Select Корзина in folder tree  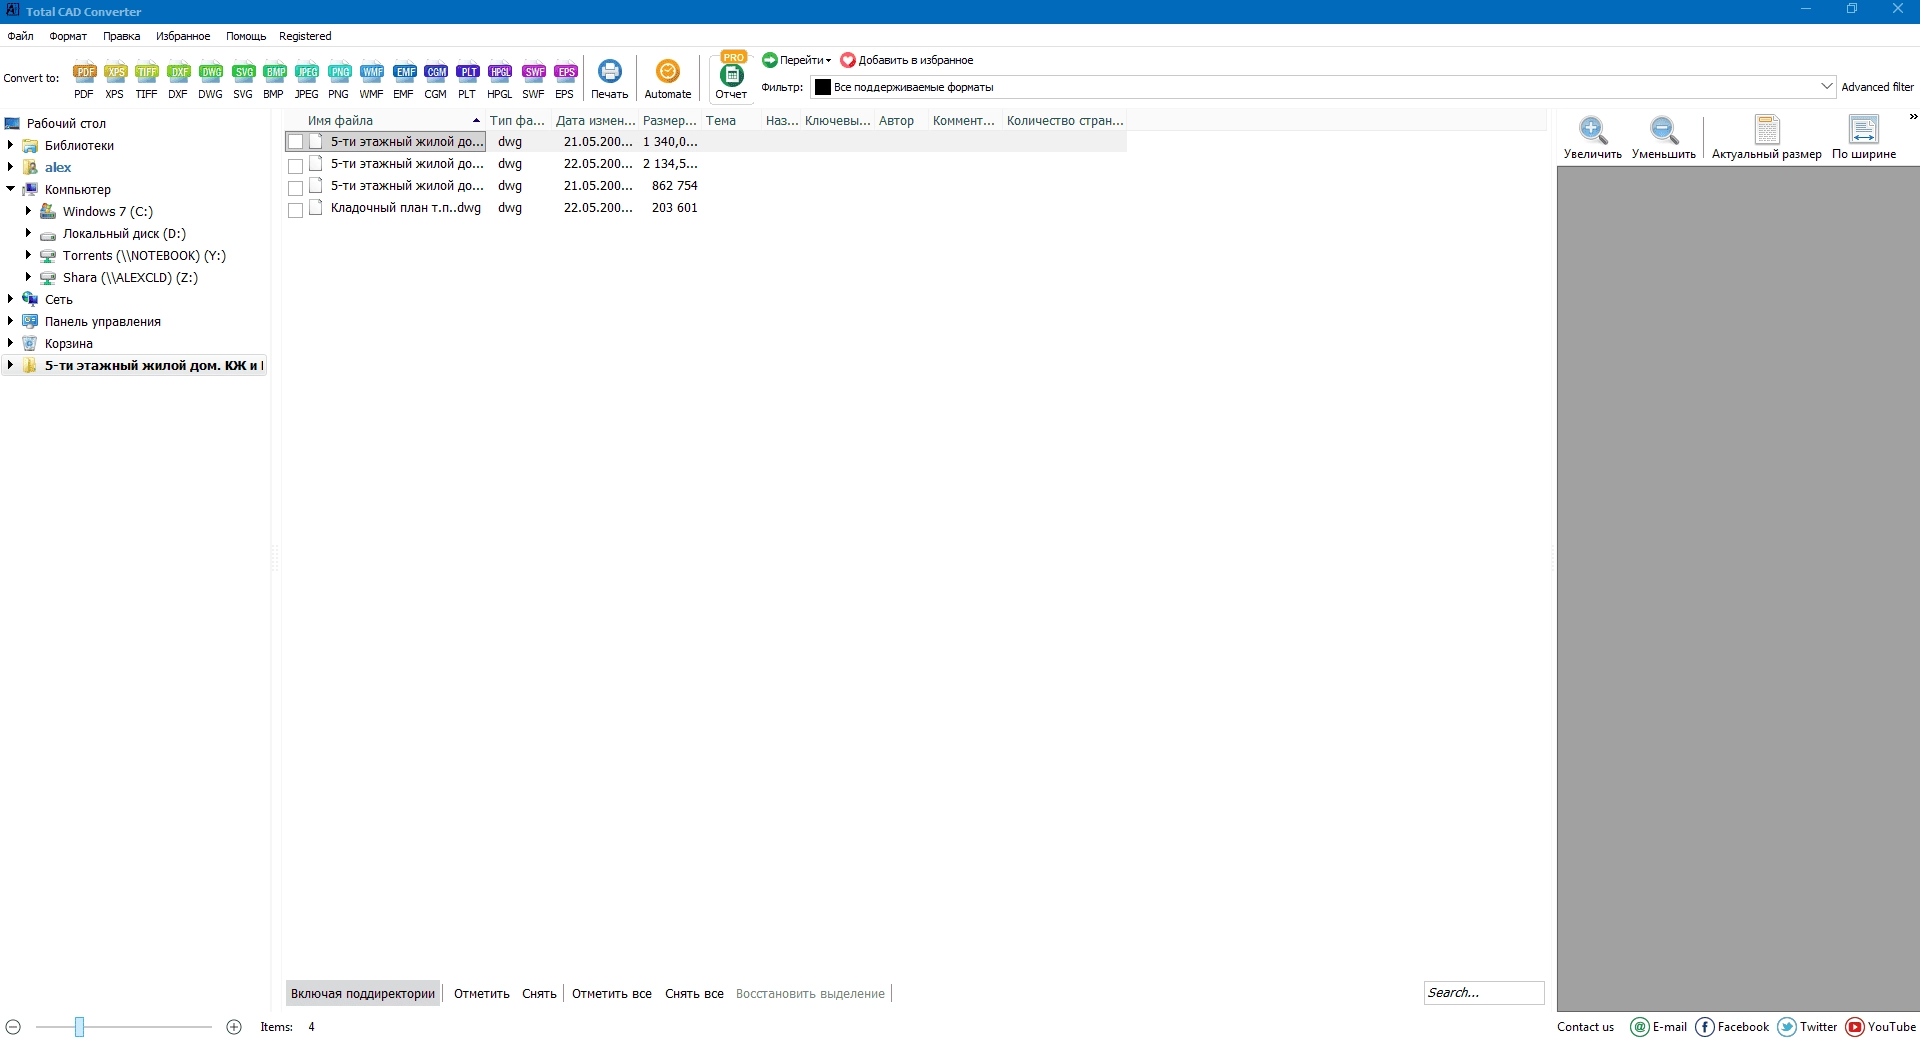(68, 343)
